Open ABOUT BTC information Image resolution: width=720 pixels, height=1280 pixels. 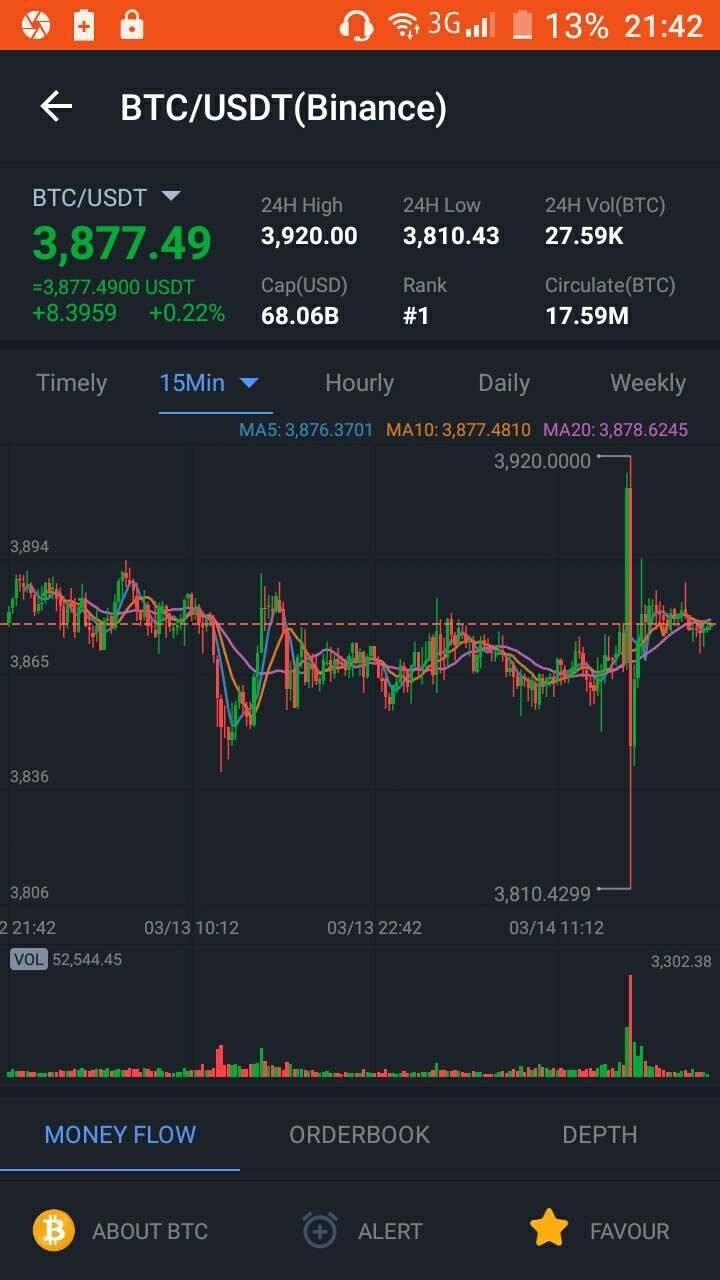pyautogui.click(x=150, y=1231)
